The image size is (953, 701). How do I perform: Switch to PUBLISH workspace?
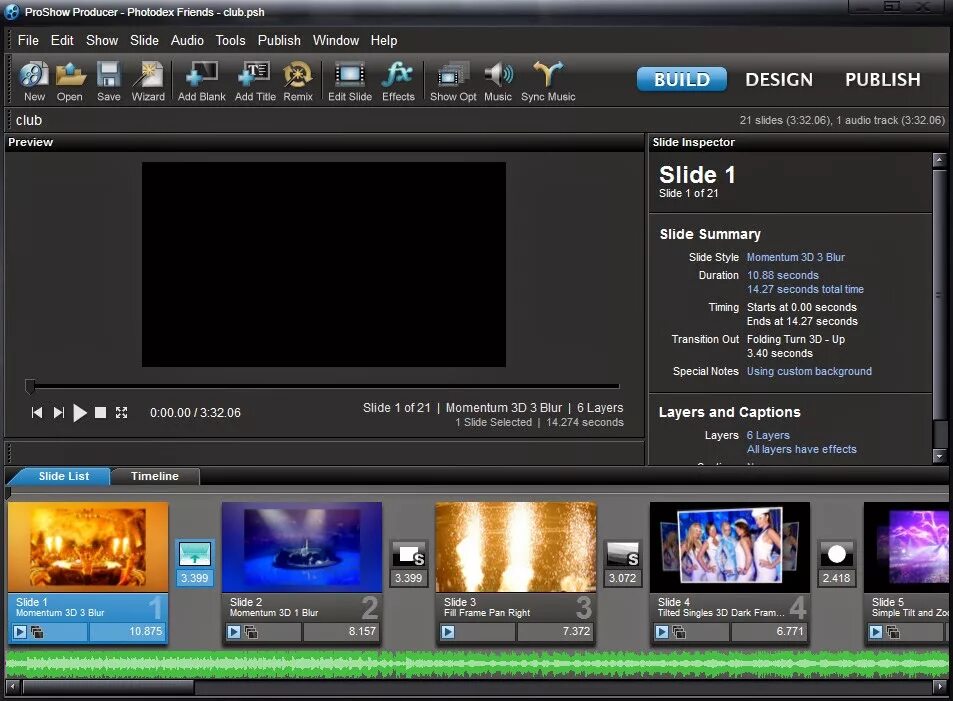click(x=882, y=79)
